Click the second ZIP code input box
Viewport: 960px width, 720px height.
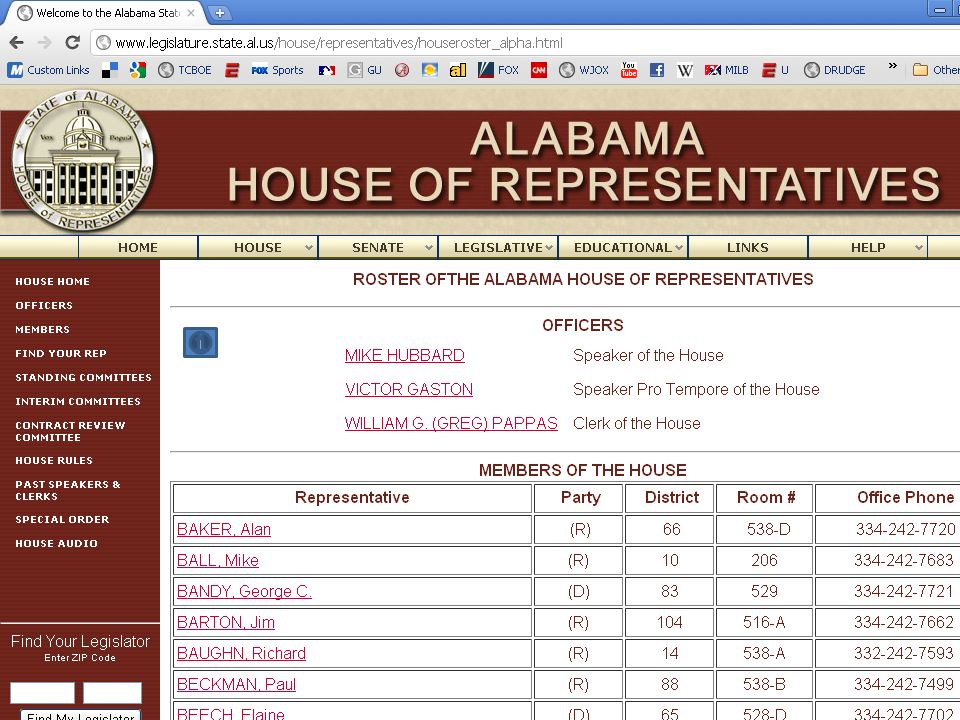tap(112, 693)
